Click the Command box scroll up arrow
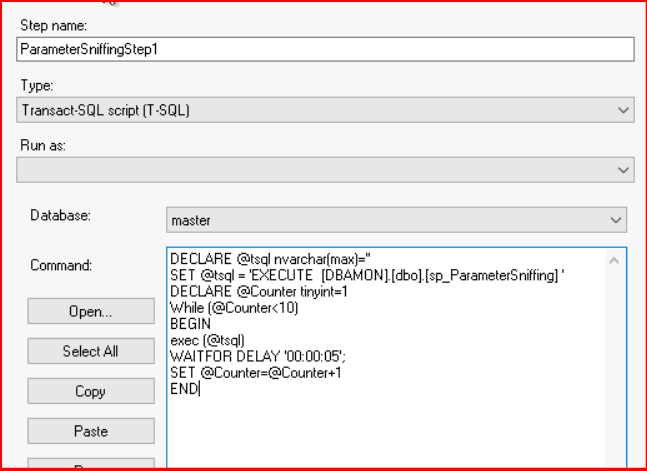This screenshot has height=471, width=647. coord(614,260)
